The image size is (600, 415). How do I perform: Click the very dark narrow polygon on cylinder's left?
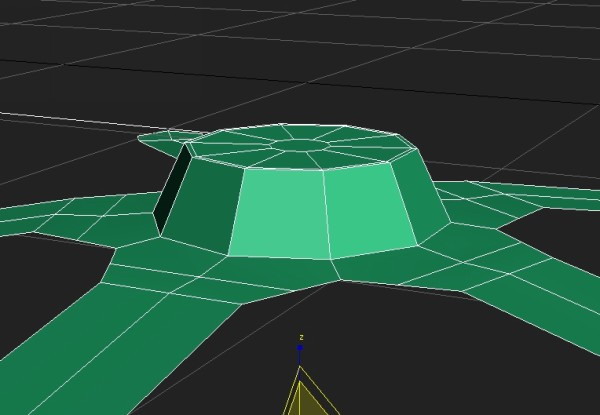(172, 188)
